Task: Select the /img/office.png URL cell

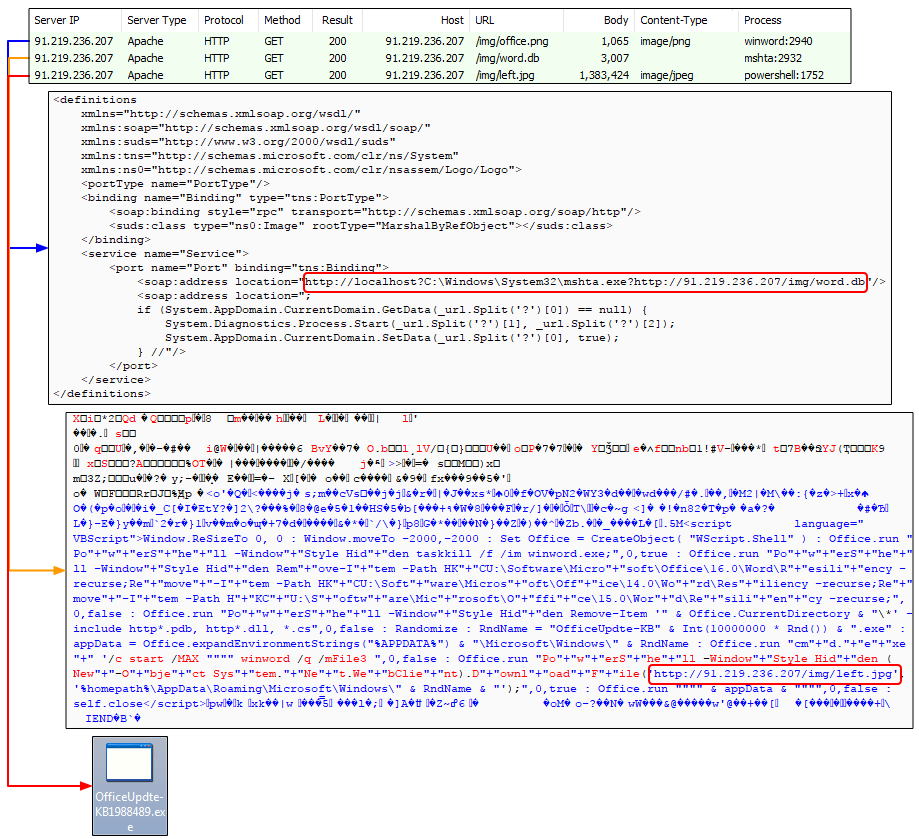Action: [x=512, y=41]
